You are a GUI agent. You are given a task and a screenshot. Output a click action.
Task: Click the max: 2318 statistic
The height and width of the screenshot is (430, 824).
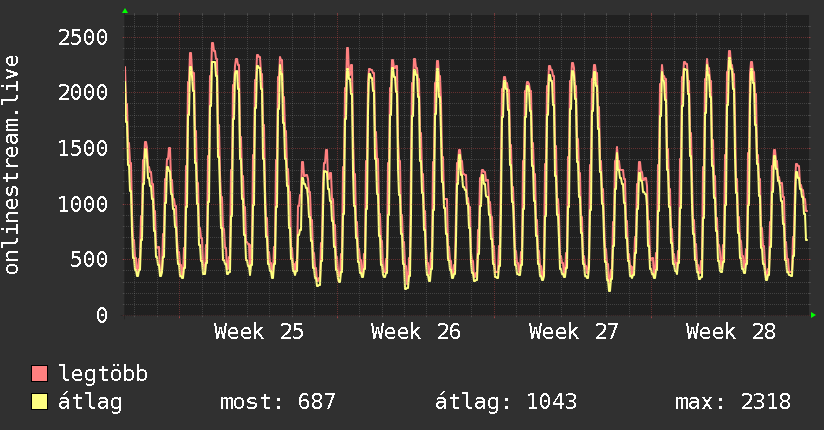[x=733, y=402]
